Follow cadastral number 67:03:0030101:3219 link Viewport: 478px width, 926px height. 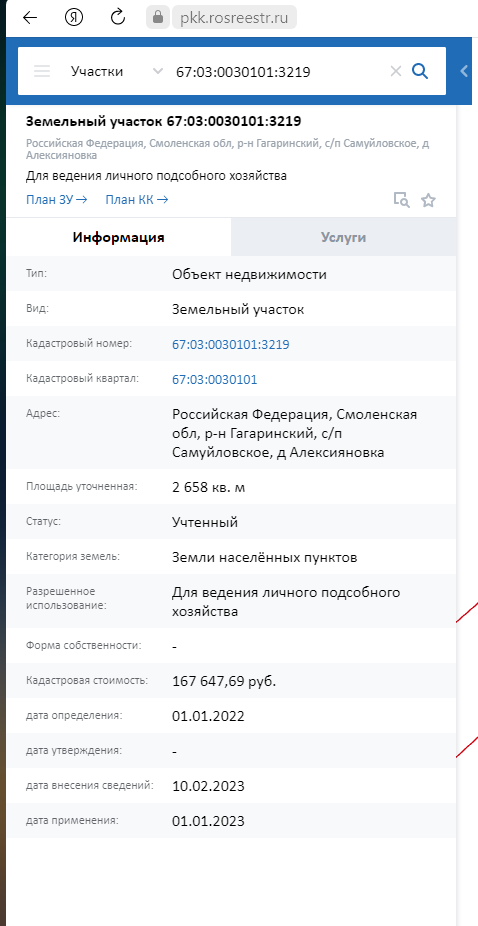230,344
